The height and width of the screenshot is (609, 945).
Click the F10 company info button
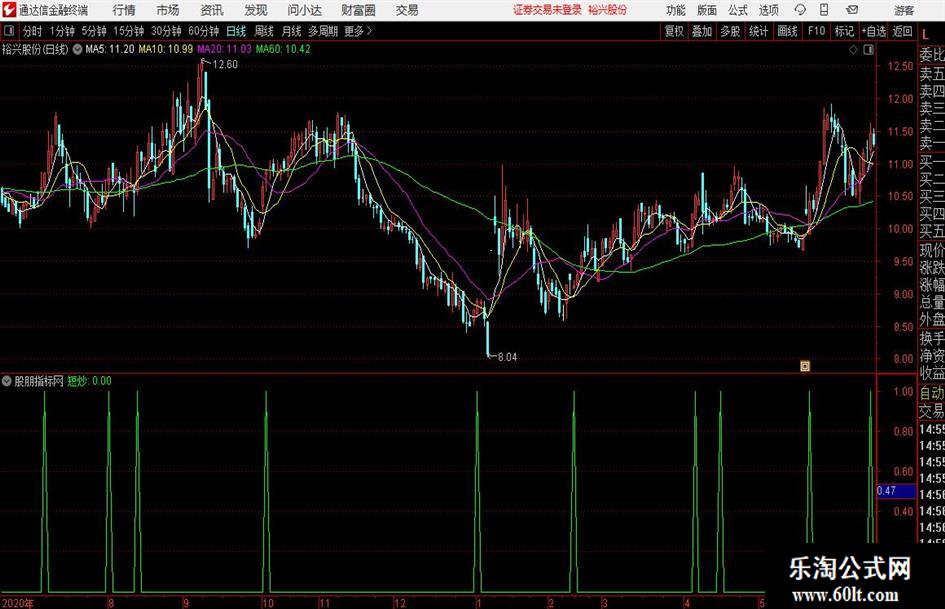pyautogui.click(x=816, y=31)
